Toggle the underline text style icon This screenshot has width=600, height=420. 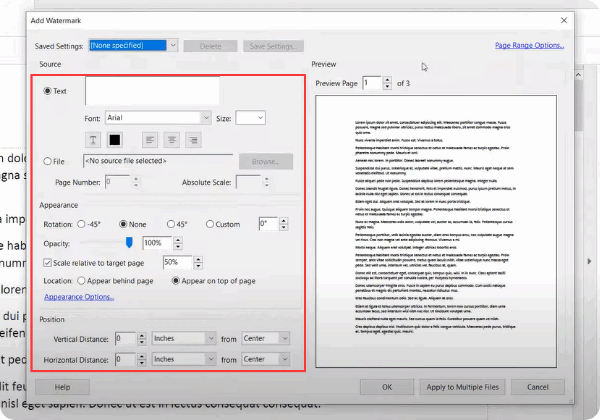coord(93,140)
